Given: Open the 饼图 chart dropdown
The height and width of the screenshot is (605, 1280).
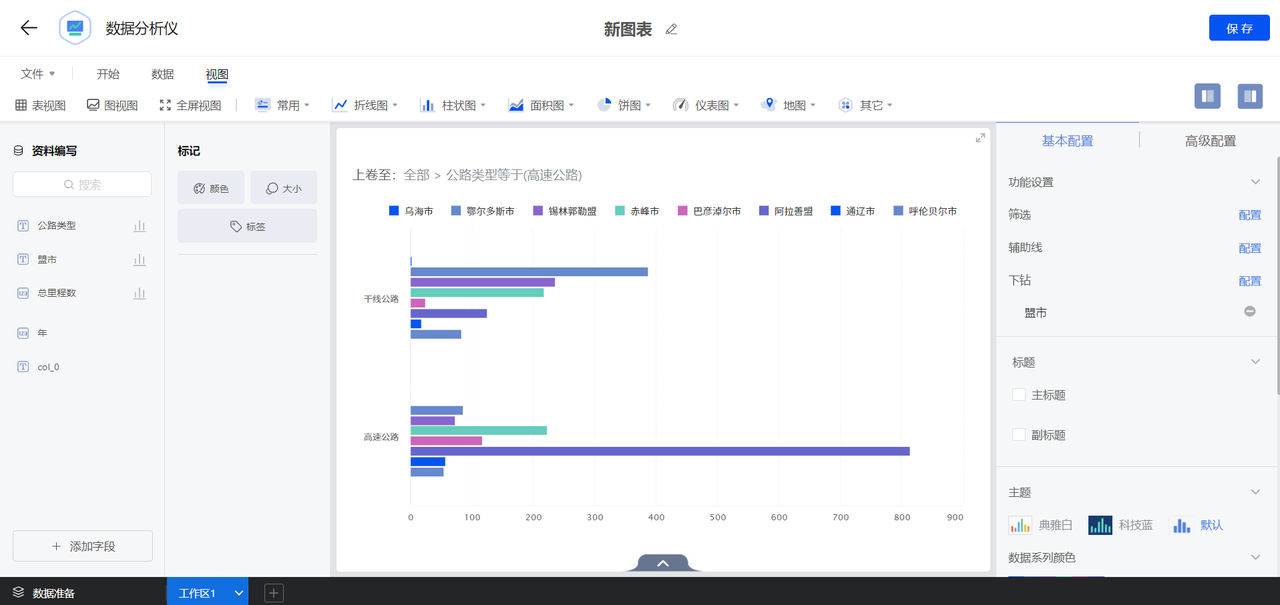Looking at the screenshot, I should 624,105.
